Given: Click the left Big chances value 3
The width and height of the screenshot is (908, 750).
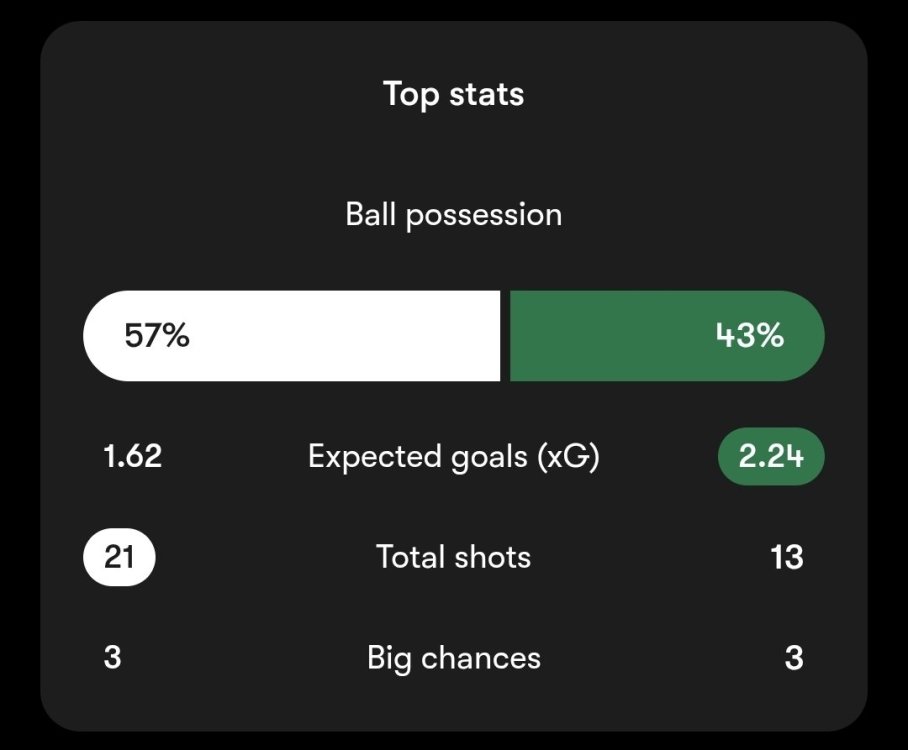Looking at the screenshot, I should point(112,658).
